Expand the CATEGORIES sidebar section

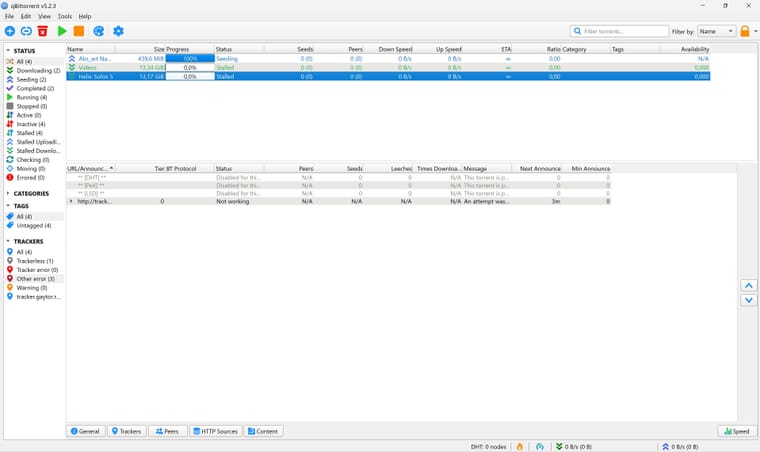tap(8, 193)
